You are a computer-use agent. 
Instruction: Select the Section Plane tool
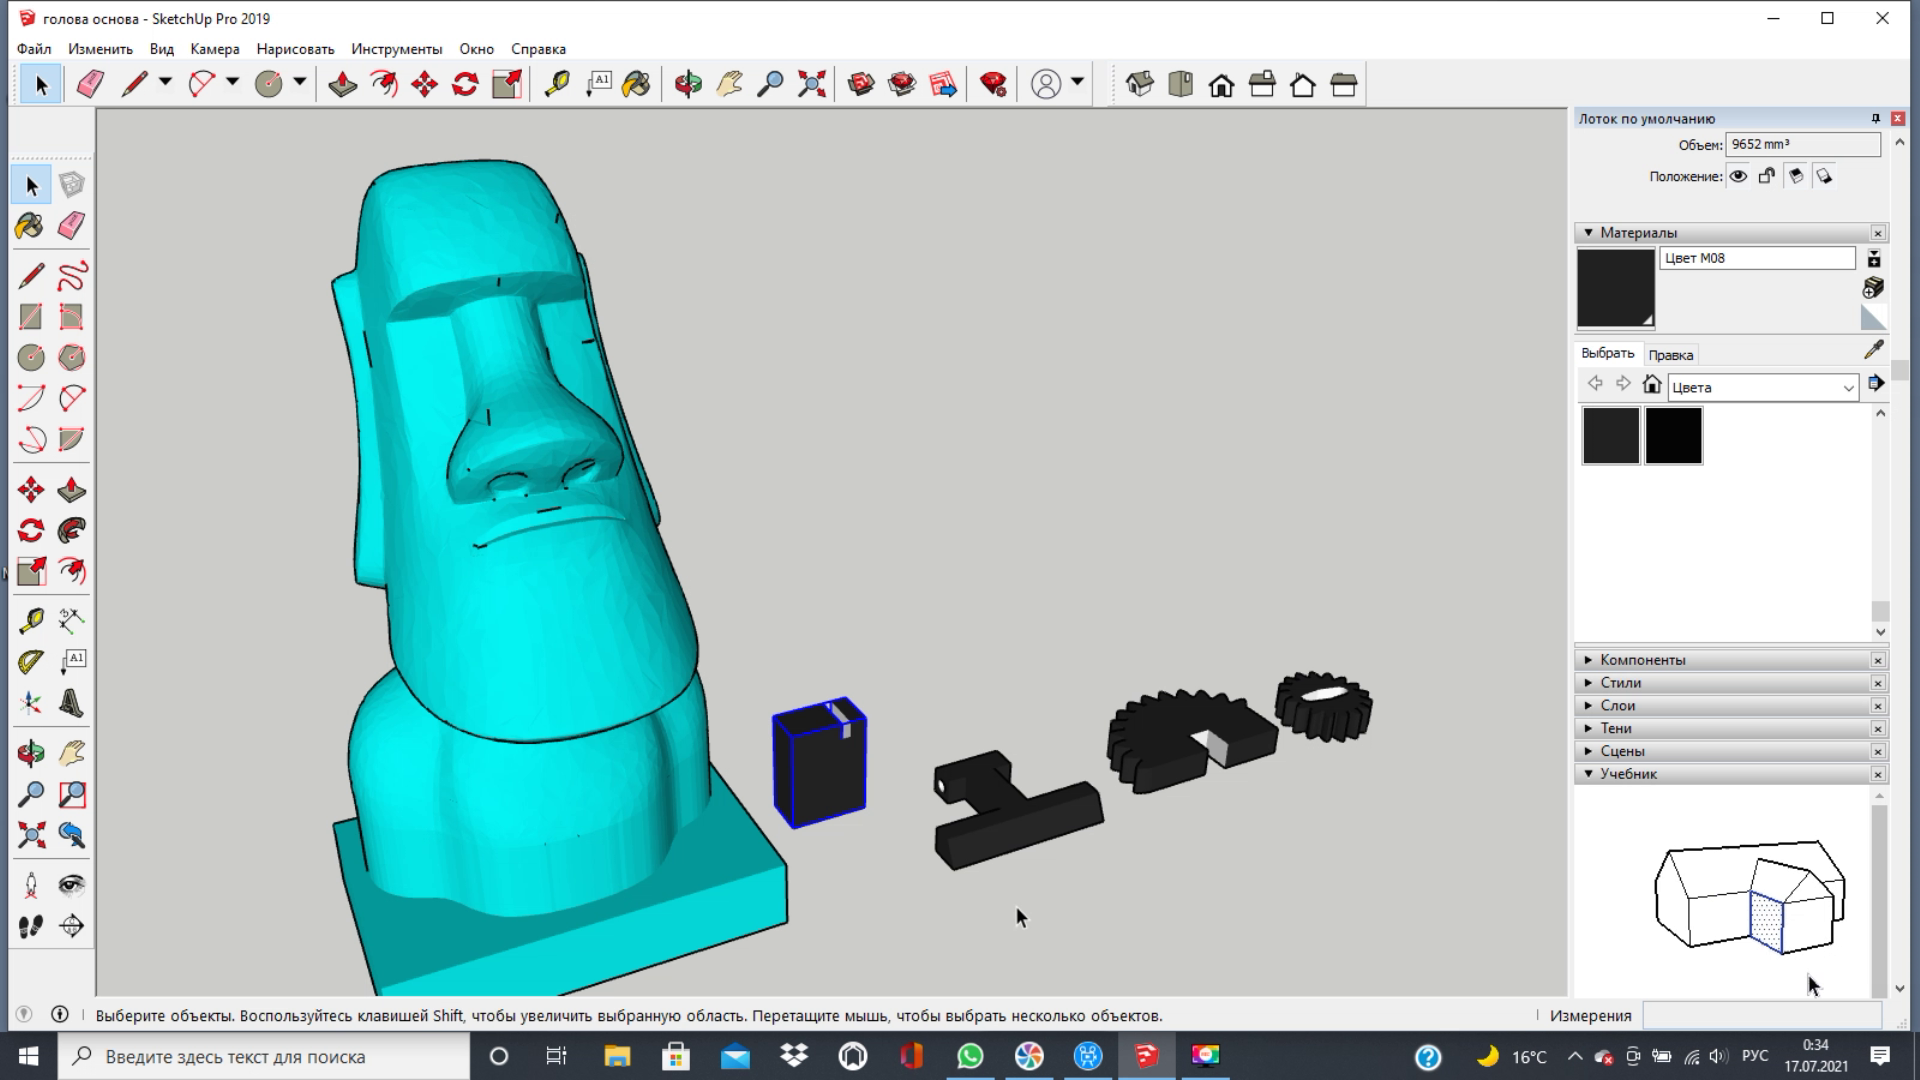[x=71, y=926]
